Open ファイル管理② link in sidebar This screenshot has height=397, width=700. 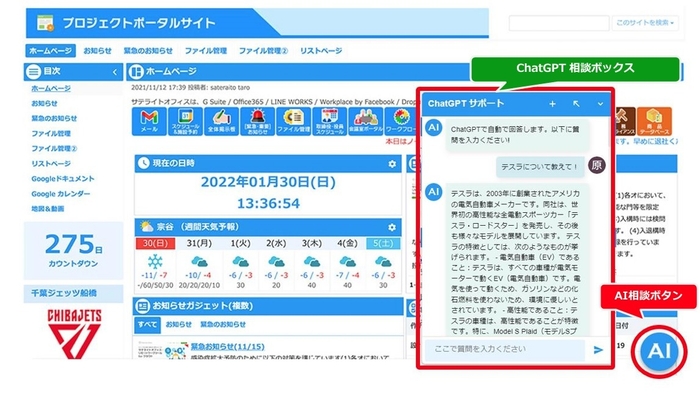[54, 148]
